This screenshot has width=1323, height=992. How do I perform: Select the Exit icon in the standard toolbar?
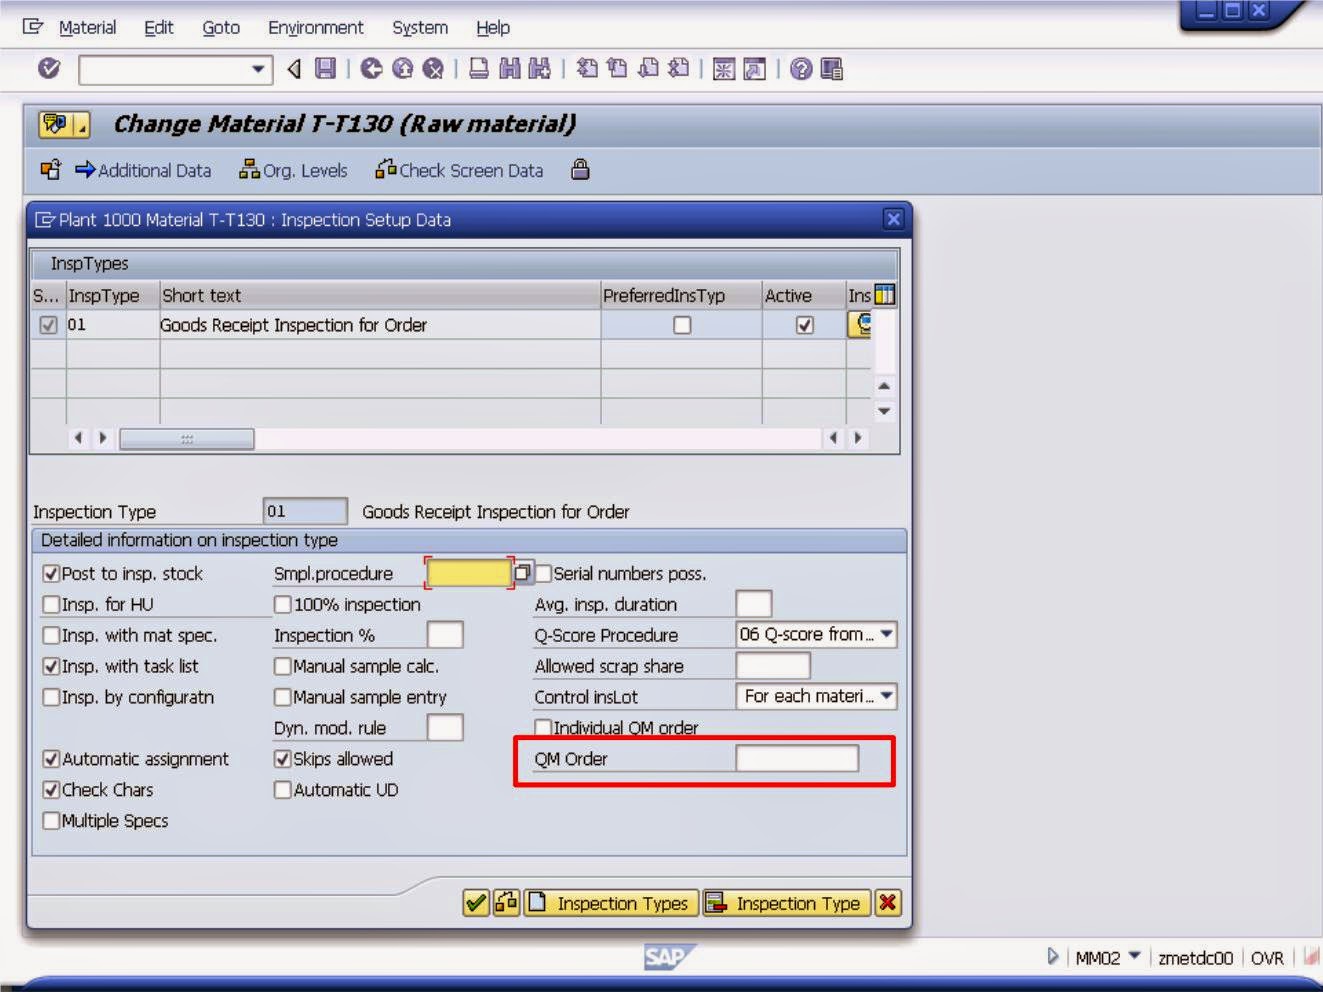[x=403, y=68]
